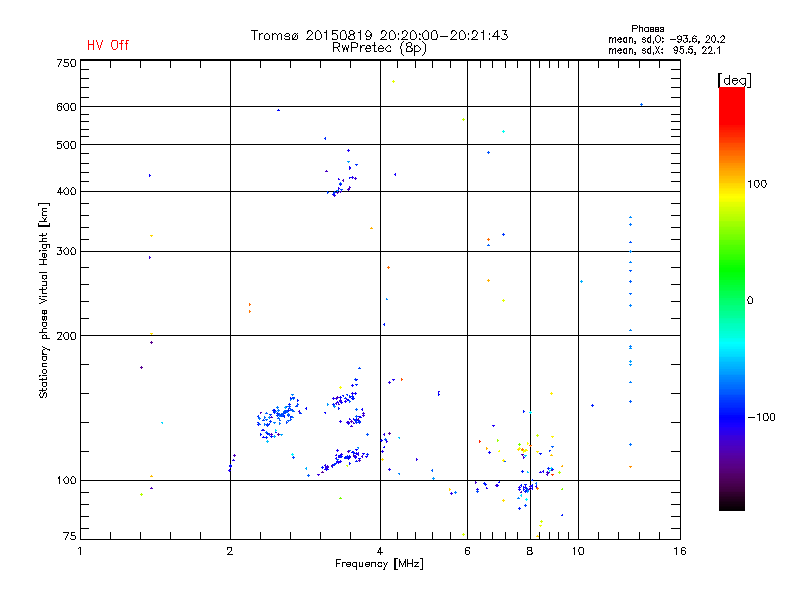
Task: Click the y-axis tick label "300"
Action: coord(66,252)
